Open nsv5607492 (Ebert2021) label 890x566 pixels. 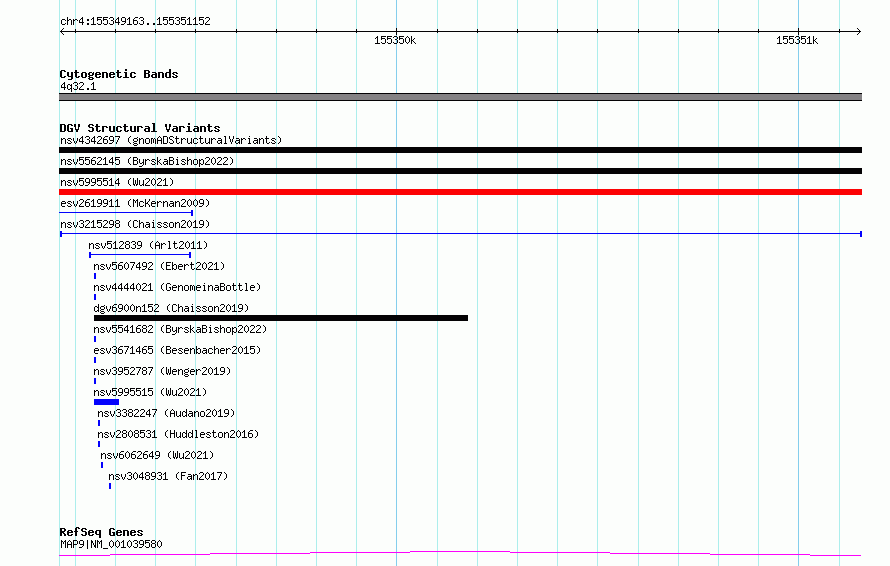pyautogui.click(x=159, y=266)
